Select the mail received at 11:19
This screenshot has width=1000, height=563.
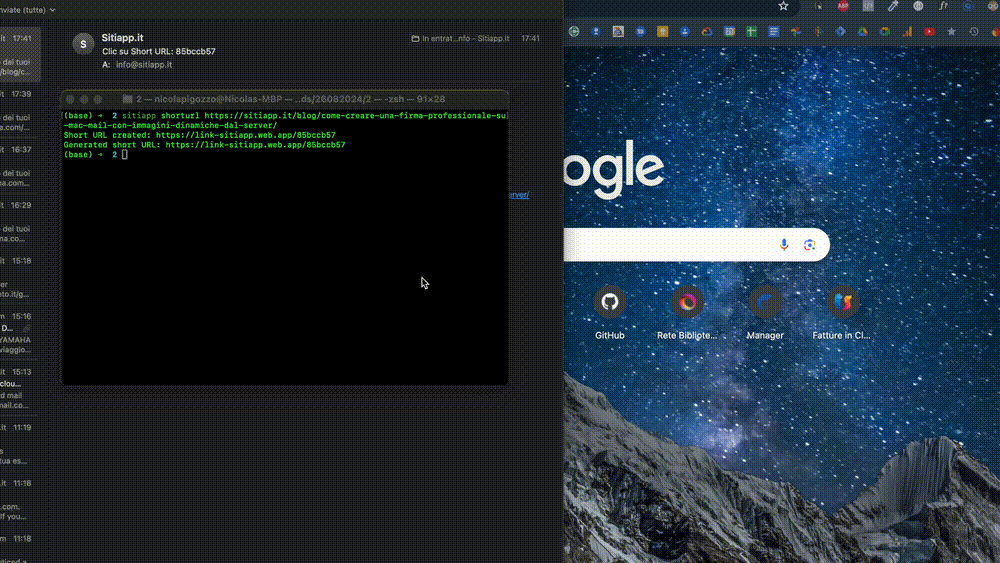tap(20, 443)
